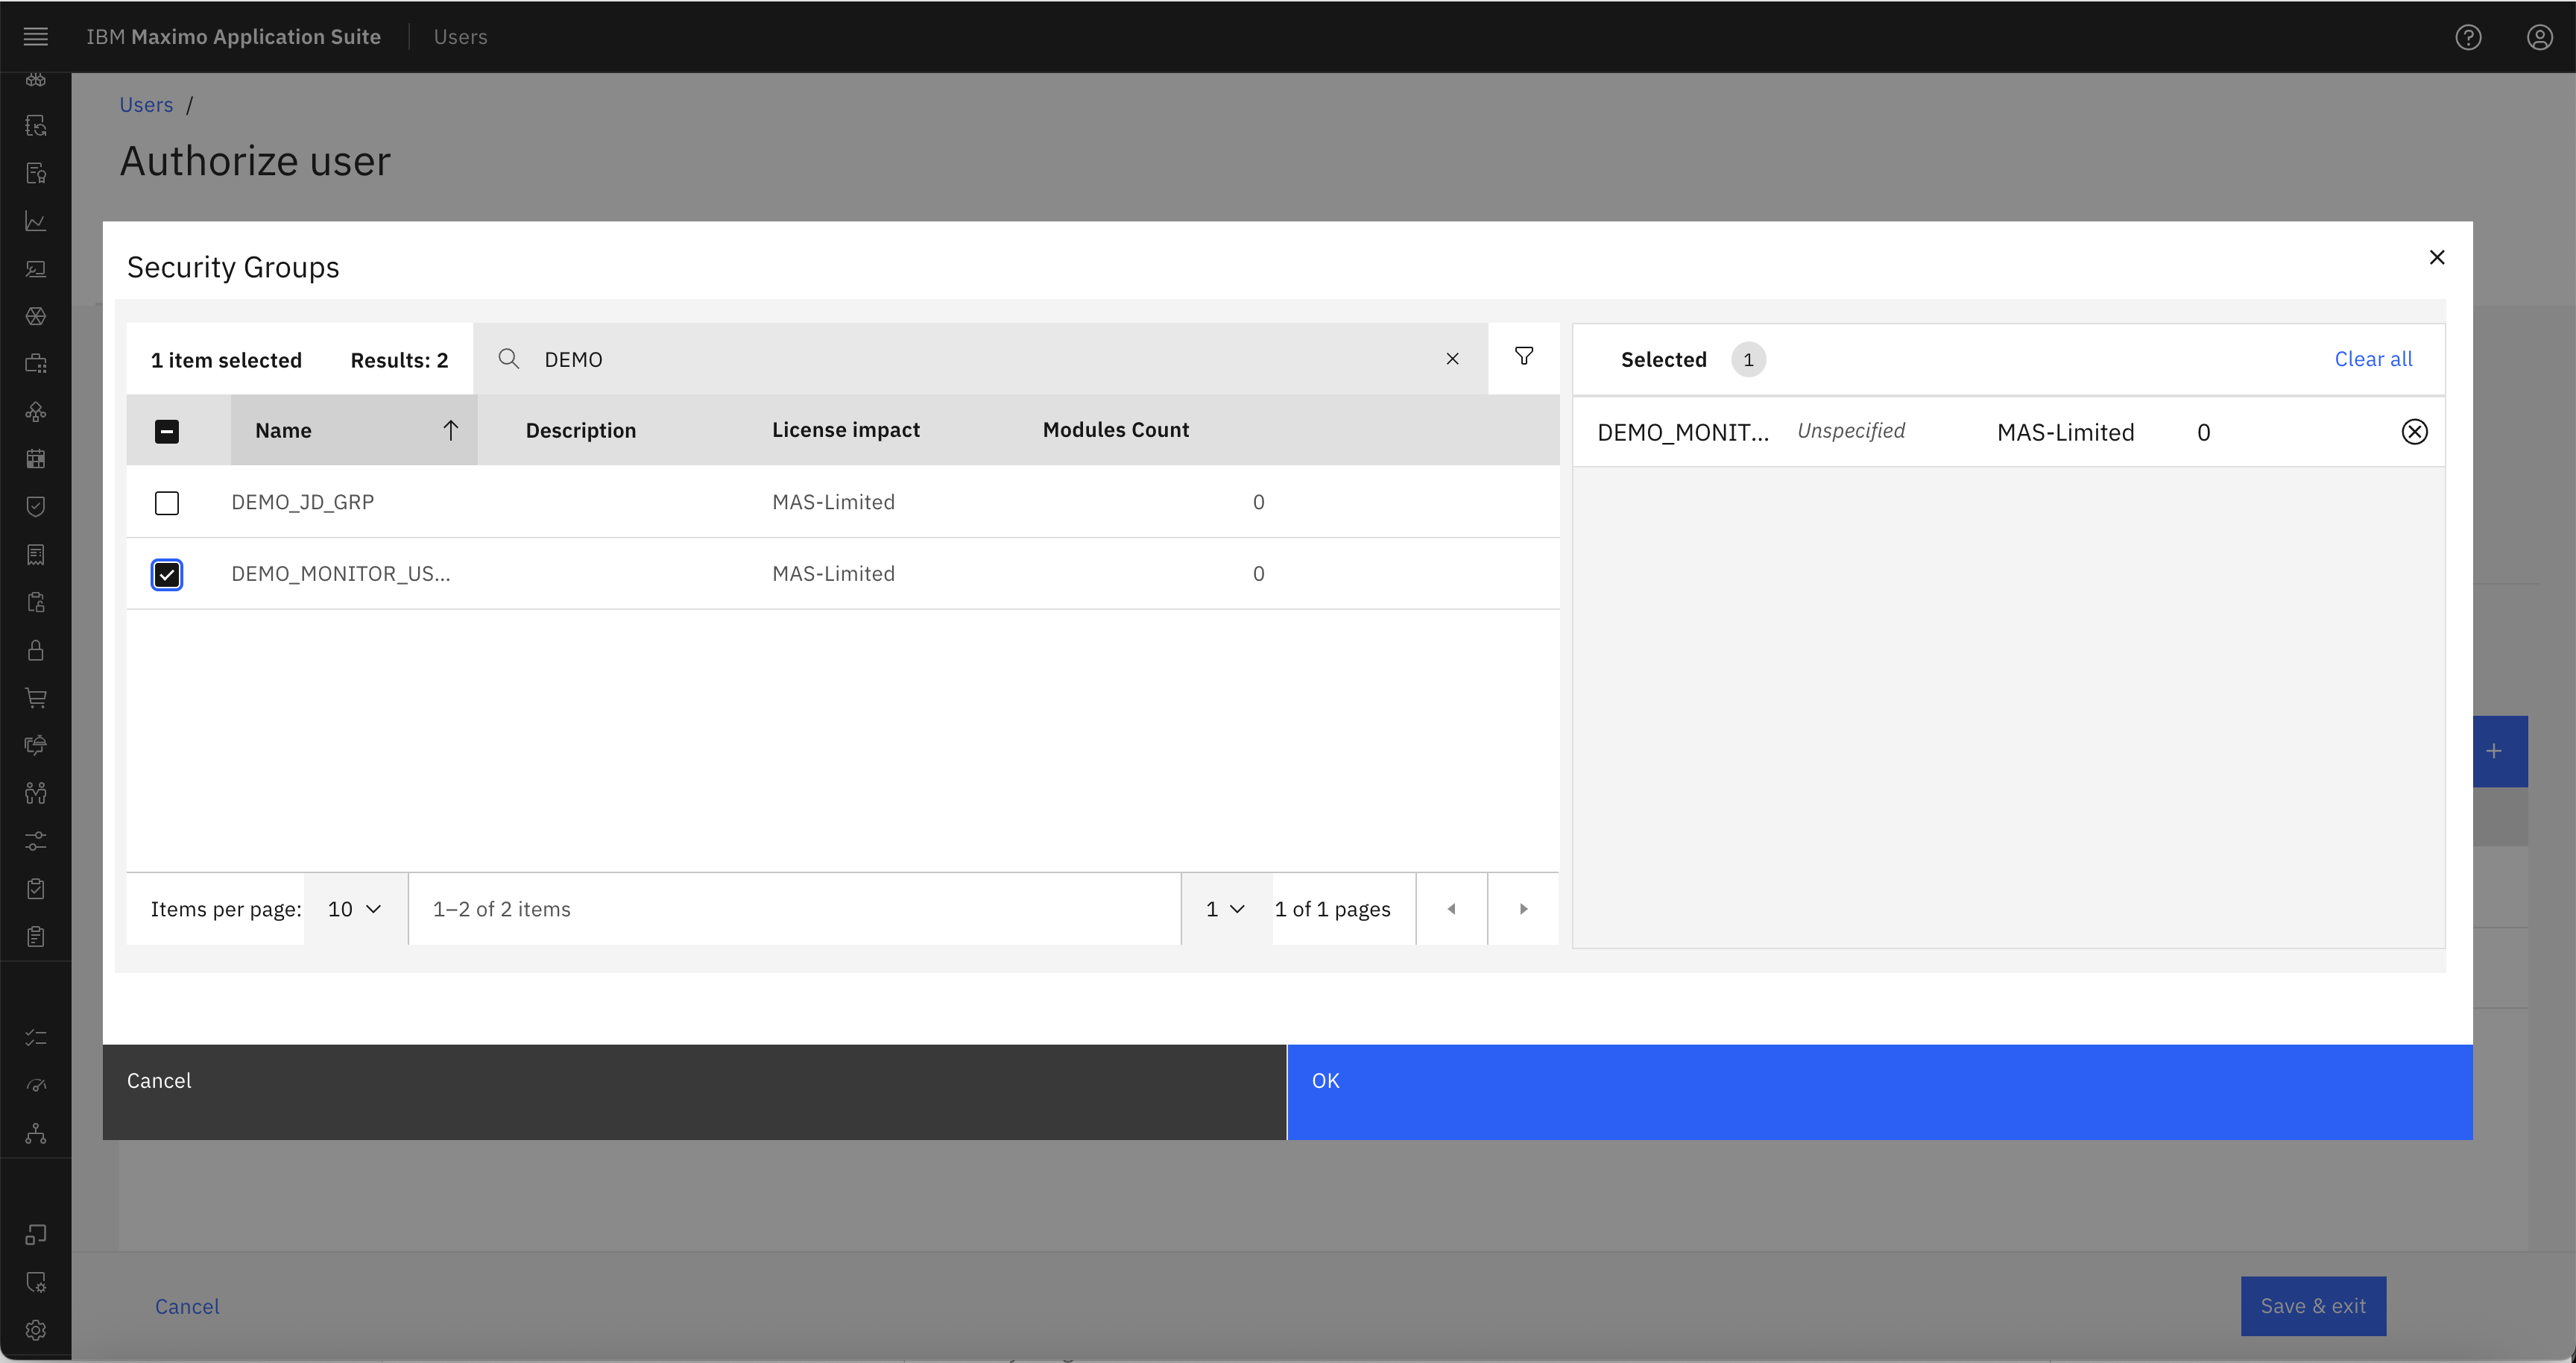Open the note-with-gear sidebar icon
The image size is (2576, 1363).
point(36,1282)
